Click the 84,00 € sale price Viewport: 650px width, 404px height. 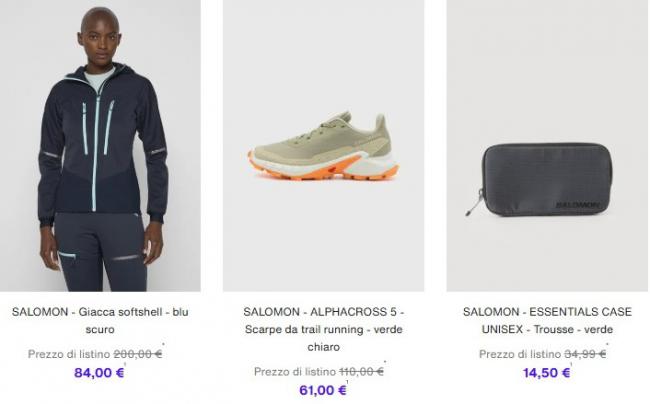click(x=99, y=373)
